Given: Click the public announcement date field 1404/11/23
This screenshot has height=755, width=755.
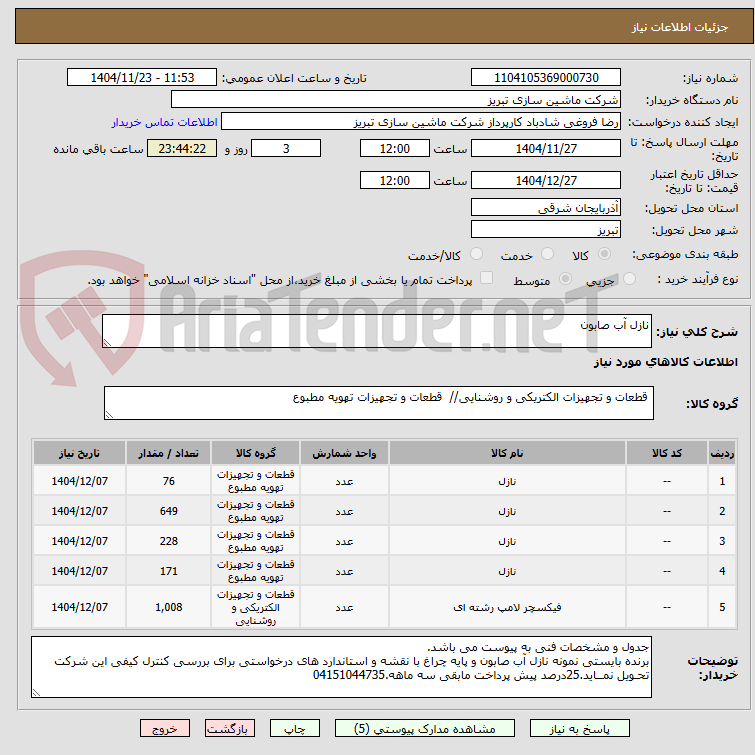Looking at the screenshot, I should click(142, 78).
